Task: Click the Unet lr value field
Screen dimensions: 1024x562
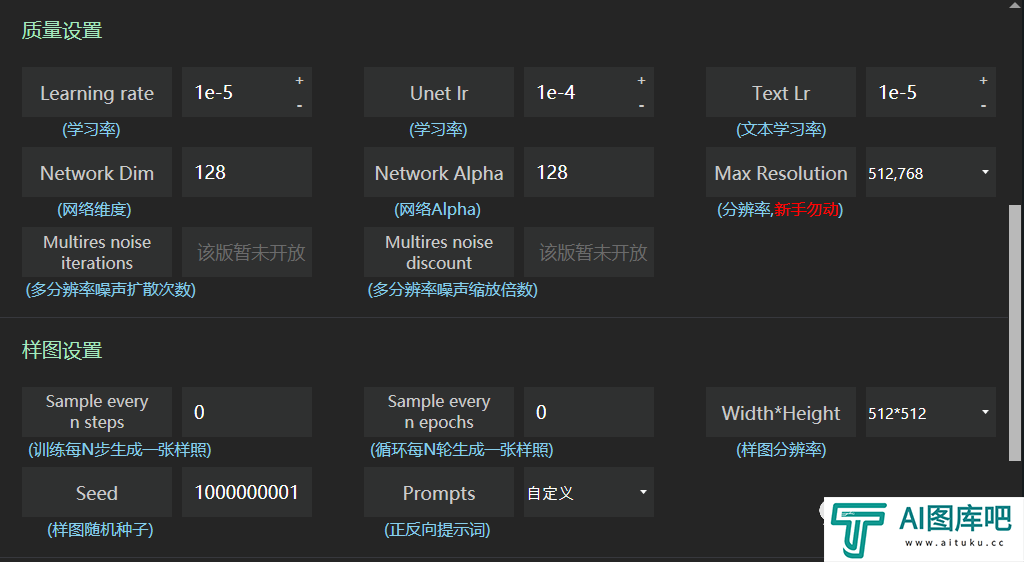Action: coord(579,92)
